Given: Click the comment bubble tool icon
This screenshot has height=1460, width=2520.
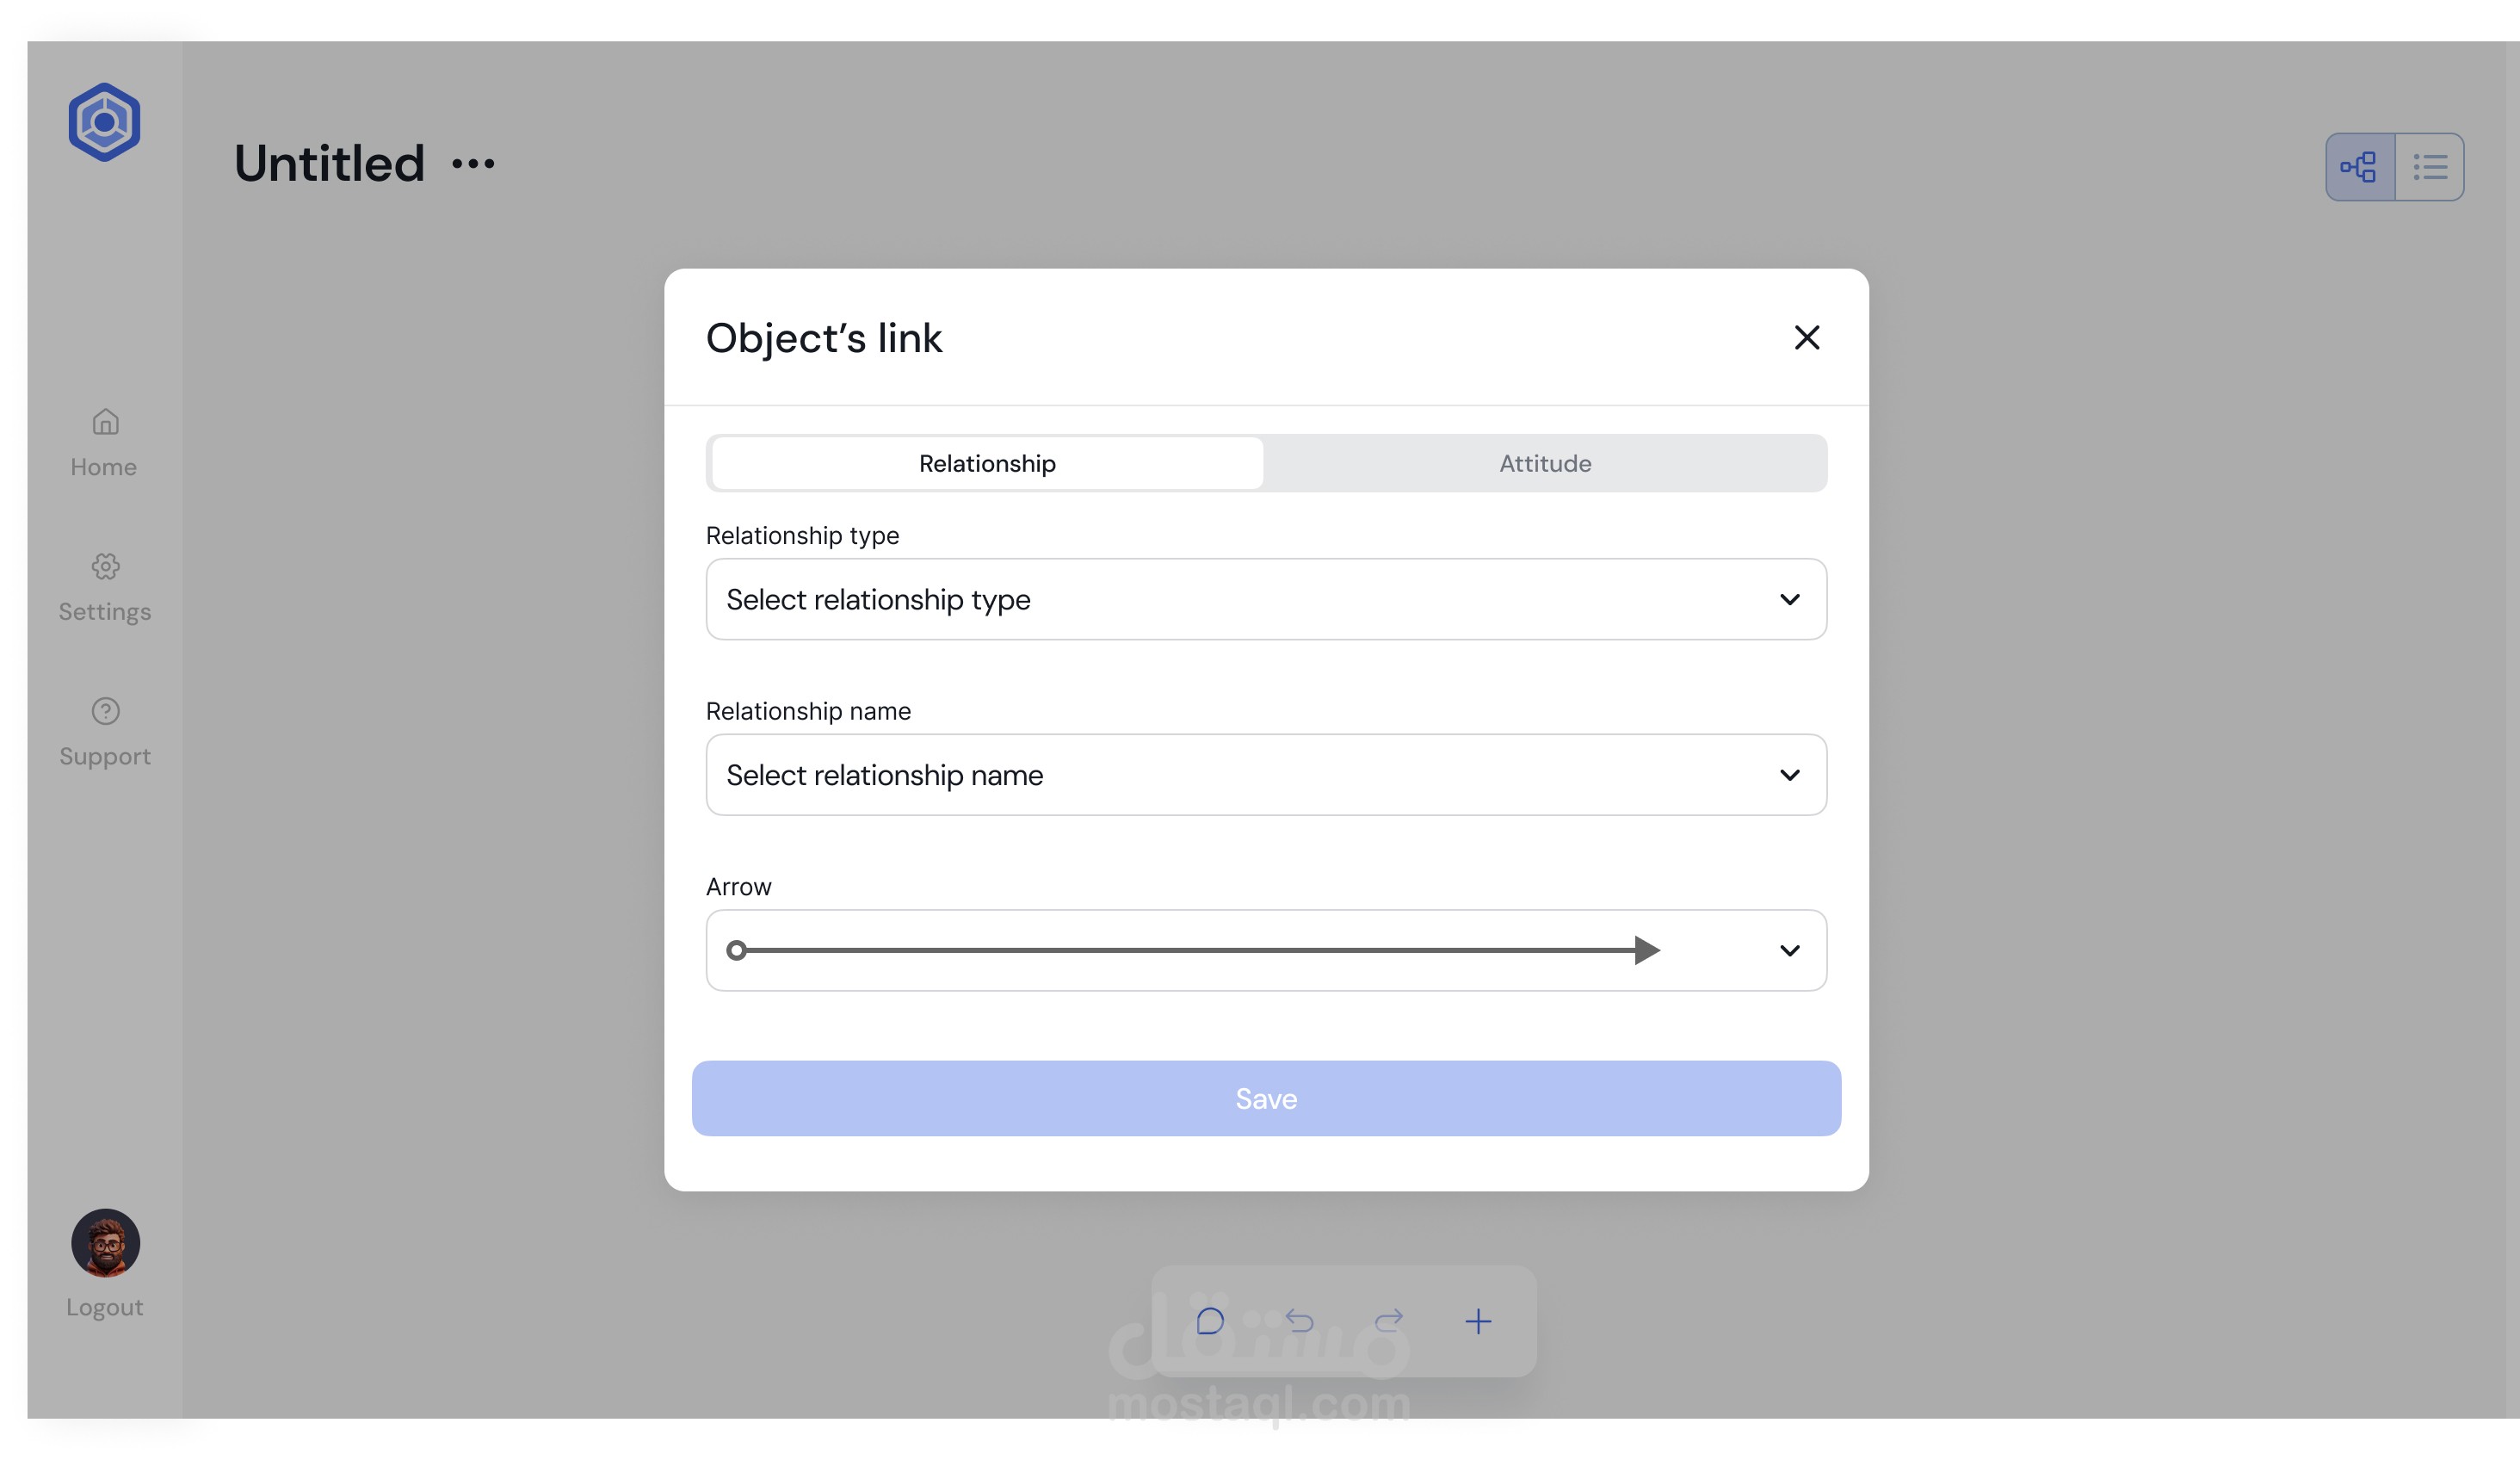Looking at the screenshot, I should coord(1210,1321).
